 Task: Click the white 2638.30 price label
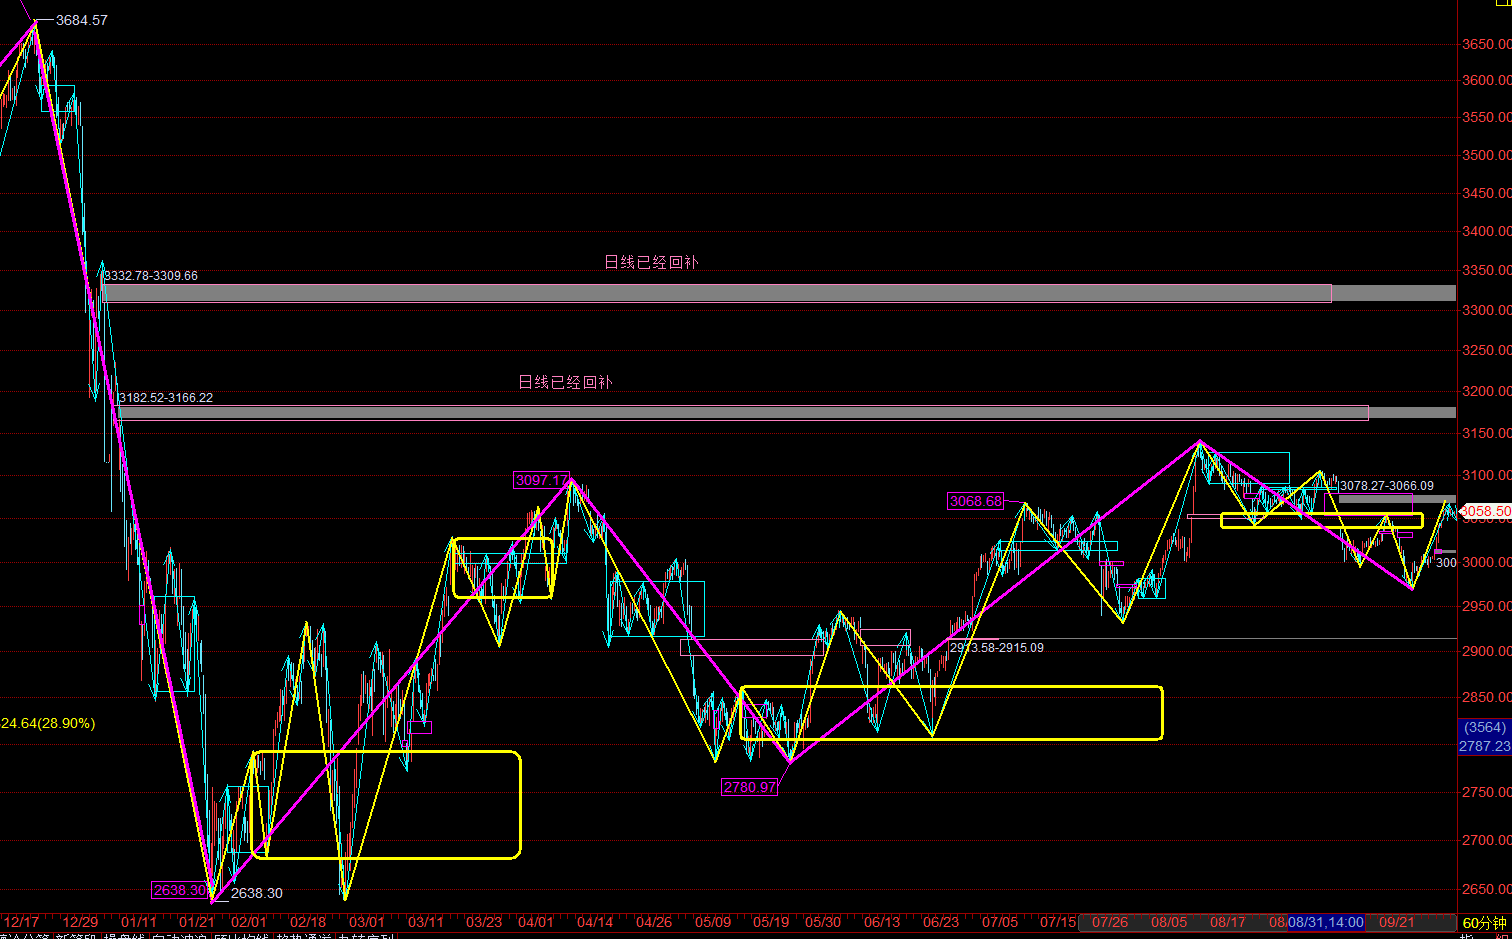pos(257,893)
